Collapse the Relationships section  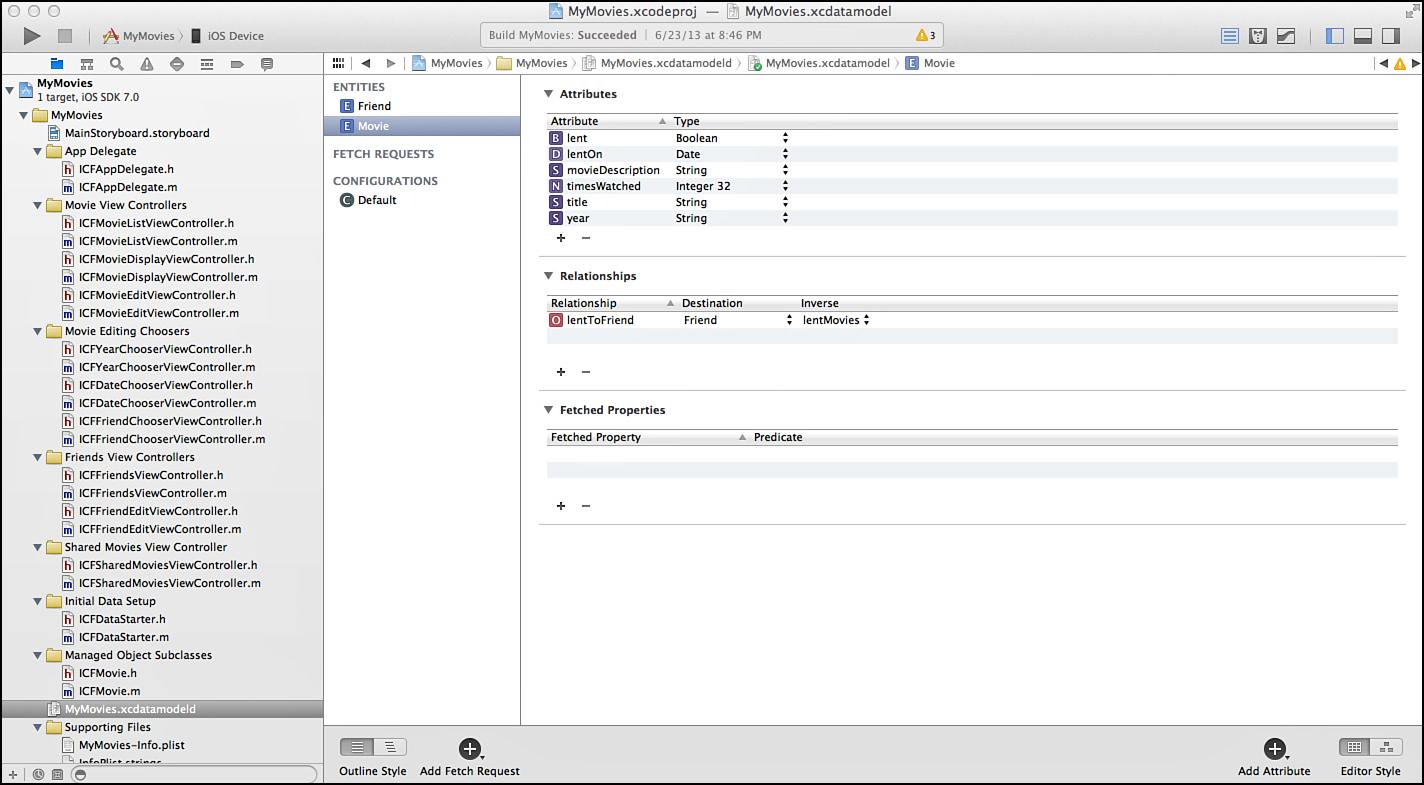tap(548, 276)
